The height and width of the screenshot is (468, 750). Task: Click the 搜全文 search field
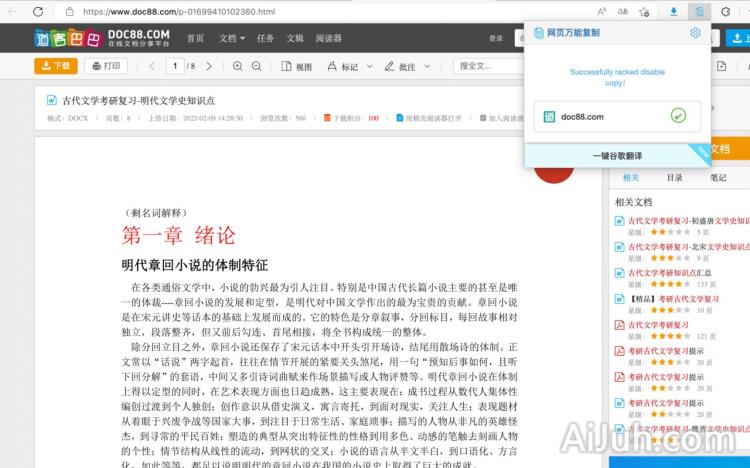click(x=488, y=66)
